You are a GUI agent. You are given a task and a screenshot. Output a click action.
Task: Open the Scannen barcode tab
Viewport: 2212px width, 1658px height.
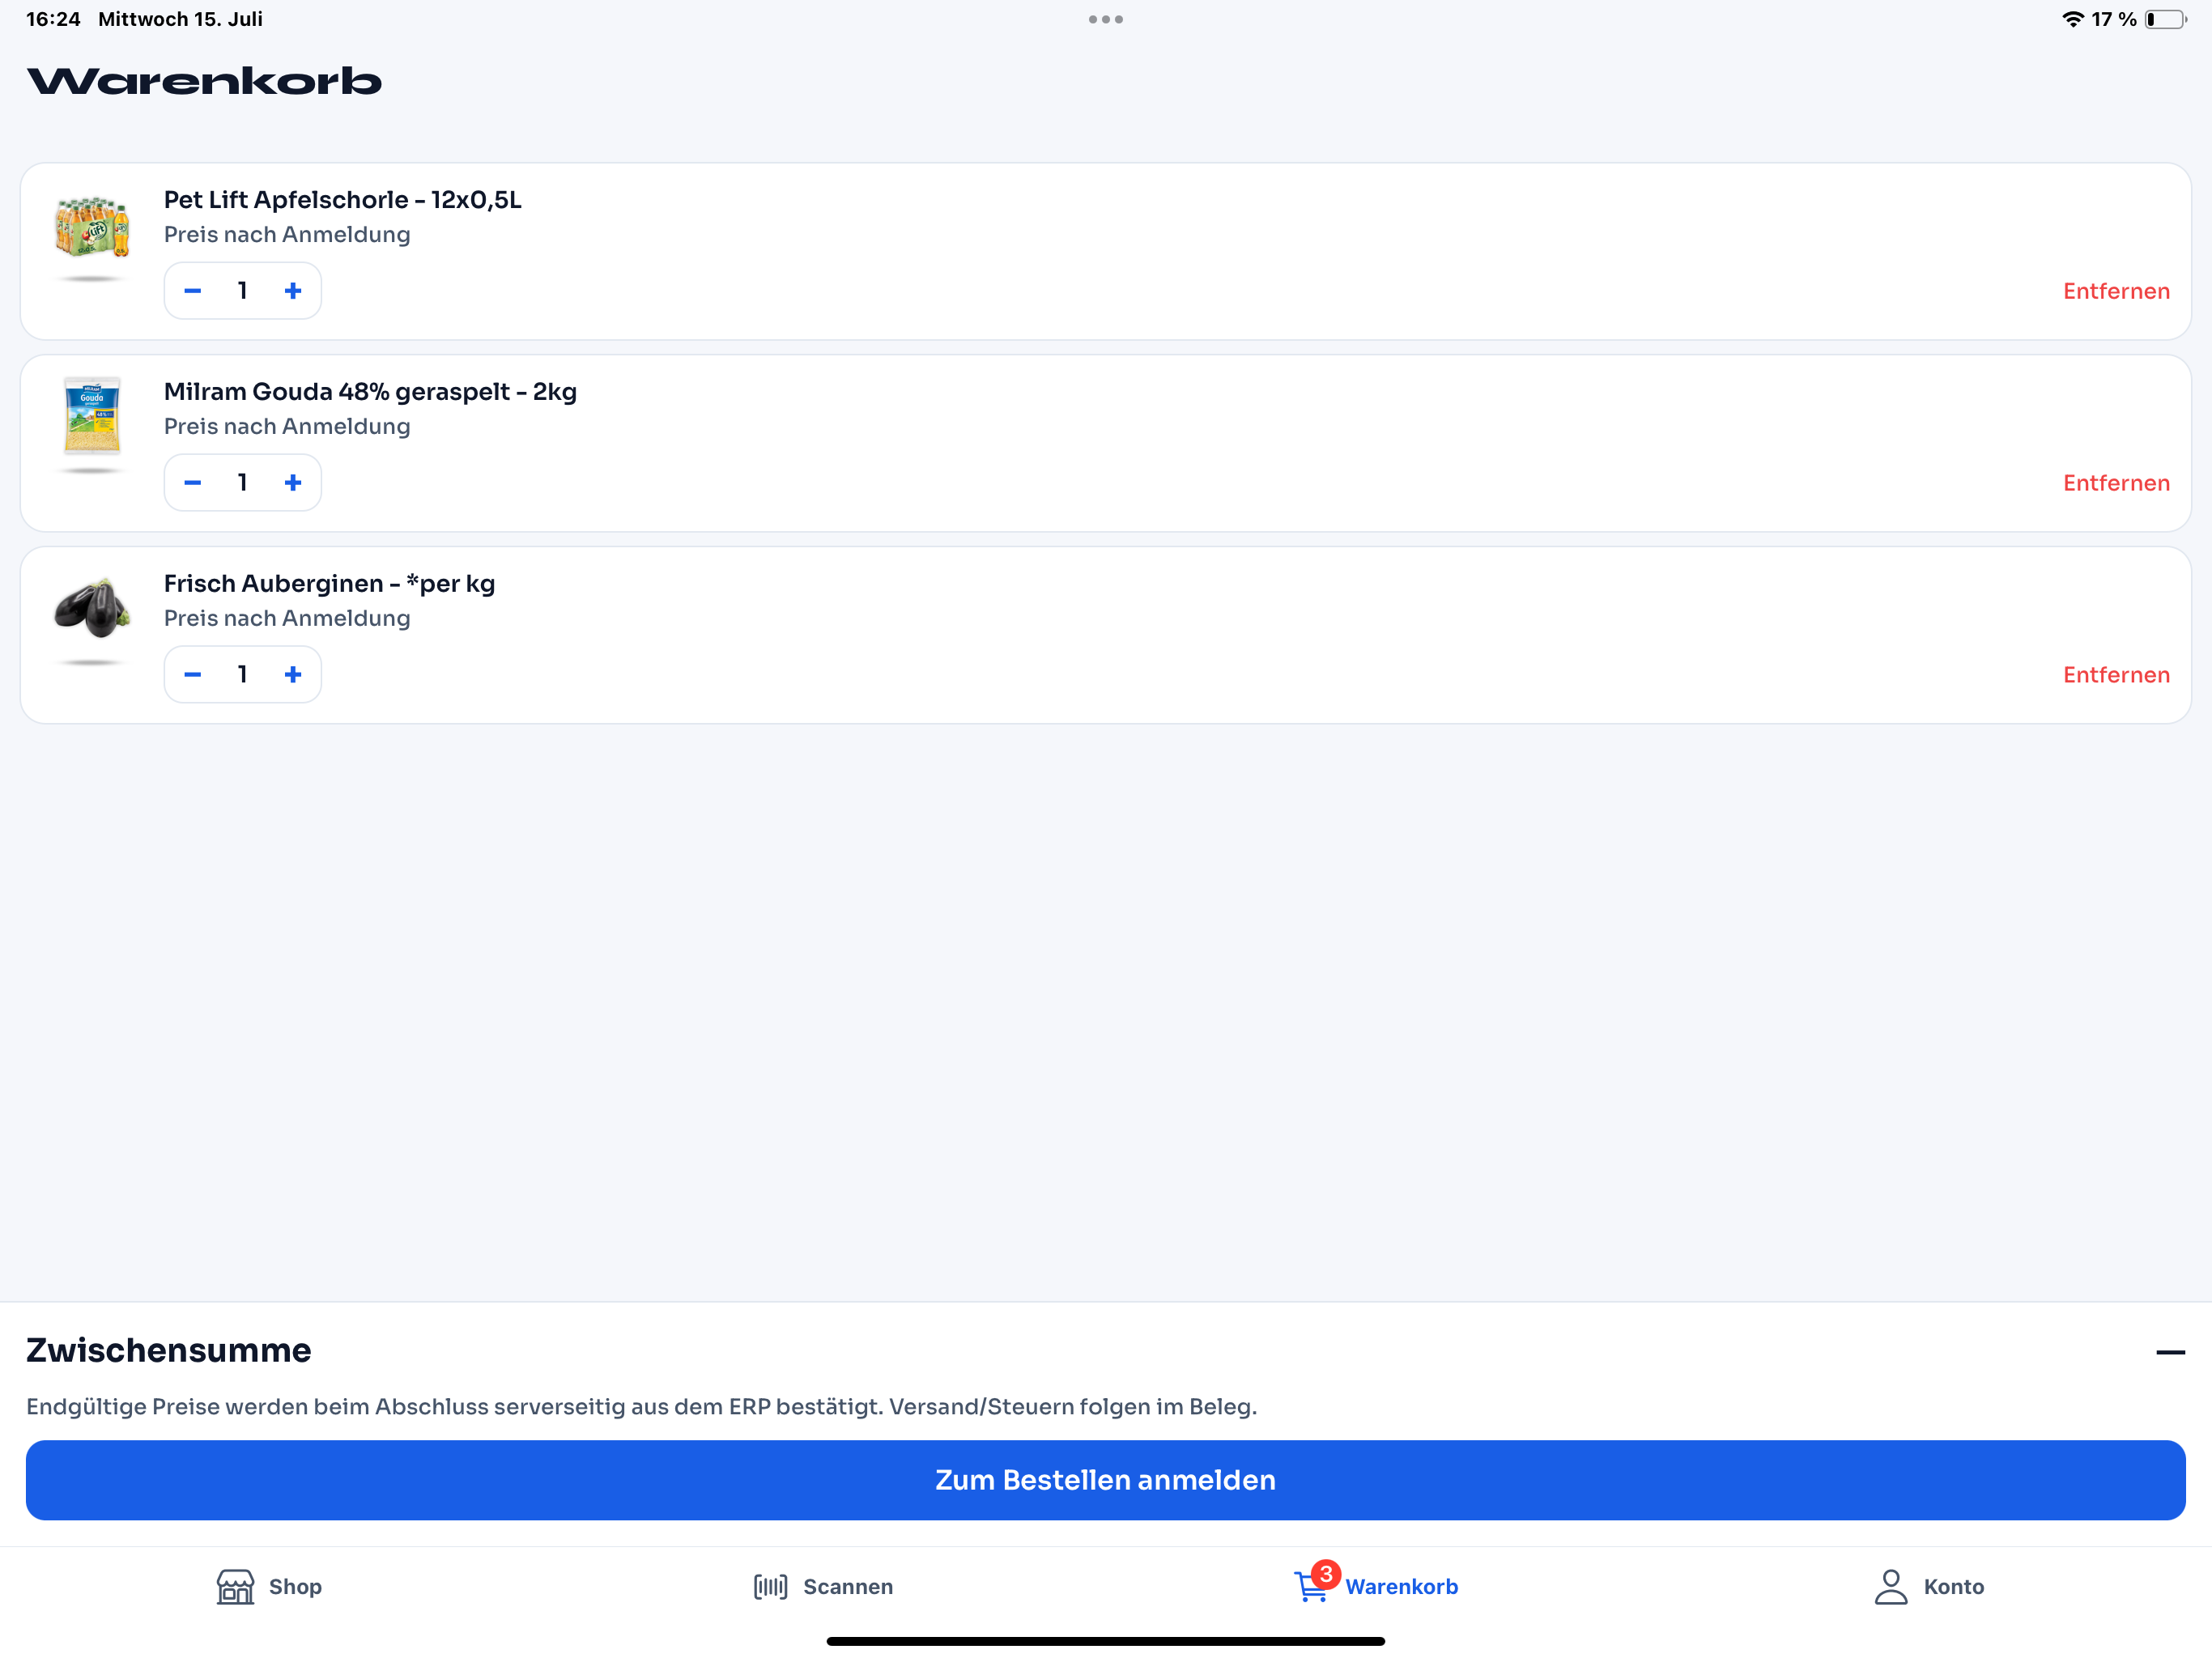pyautogui.click(x=822, y=1586)
